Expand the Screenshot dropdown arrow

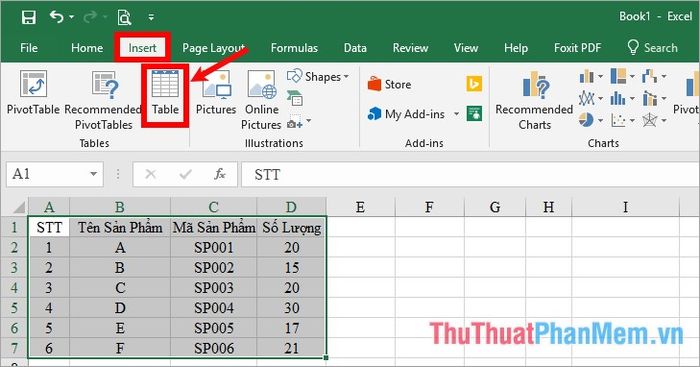coord(309,121)
